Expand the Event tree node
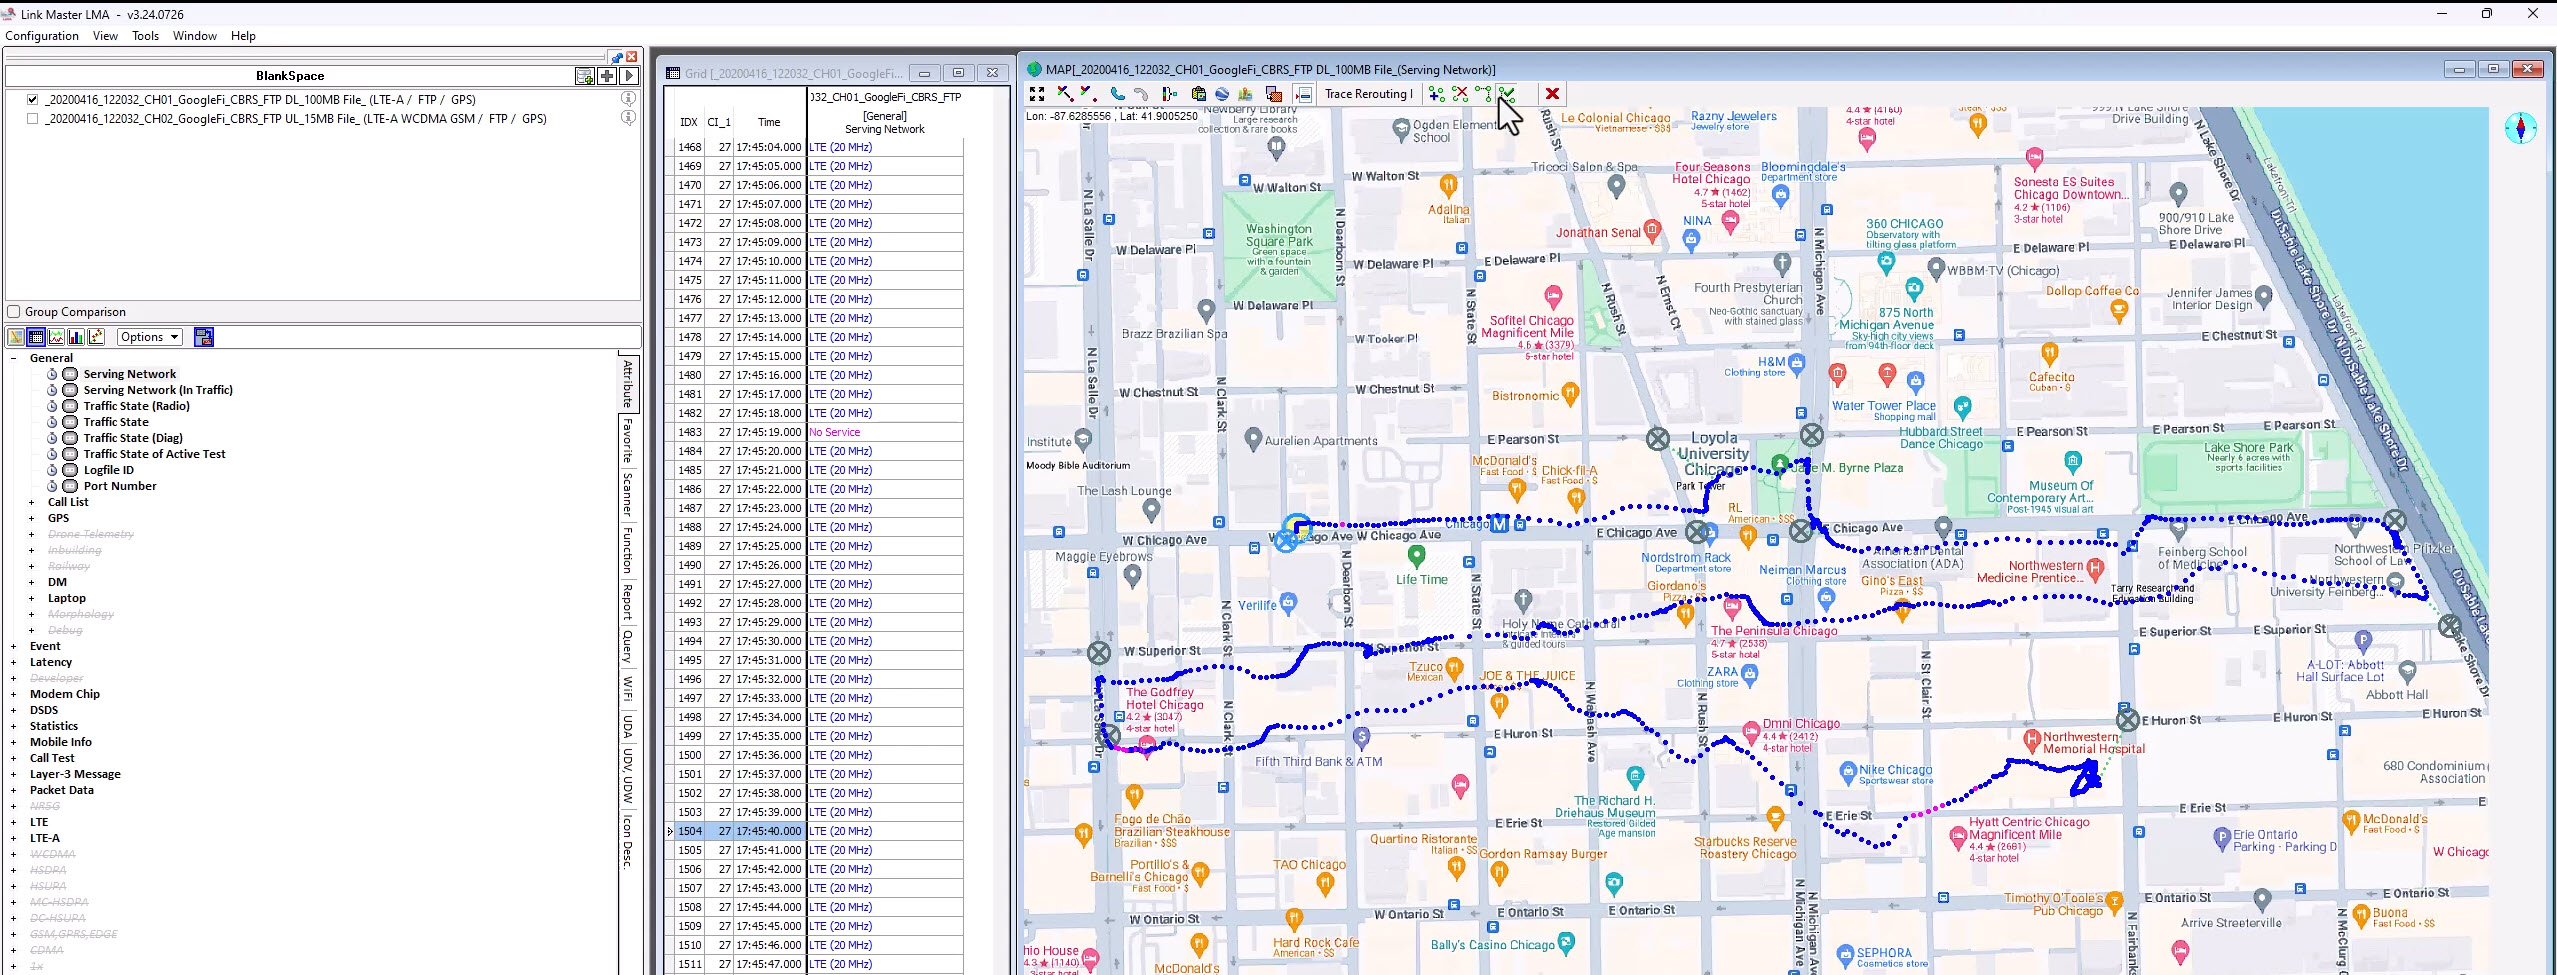2557x975 pixels. point(14,646)
